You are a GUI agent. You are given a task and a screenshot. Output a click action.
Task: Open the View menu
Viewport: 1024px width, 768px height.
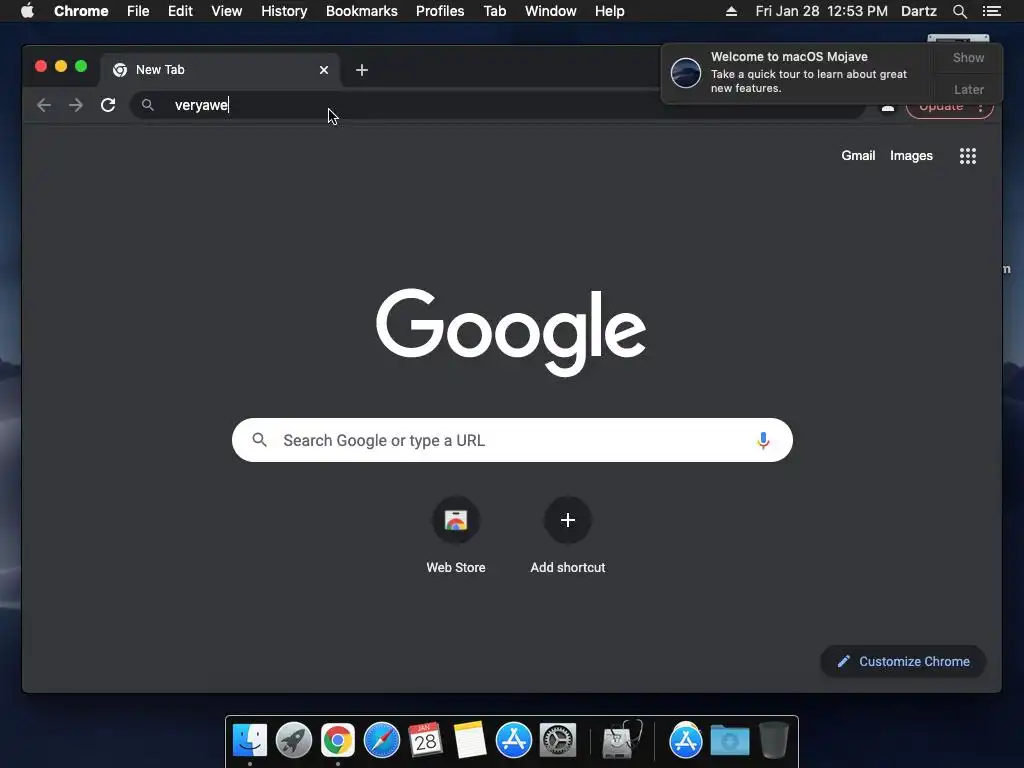227,11
